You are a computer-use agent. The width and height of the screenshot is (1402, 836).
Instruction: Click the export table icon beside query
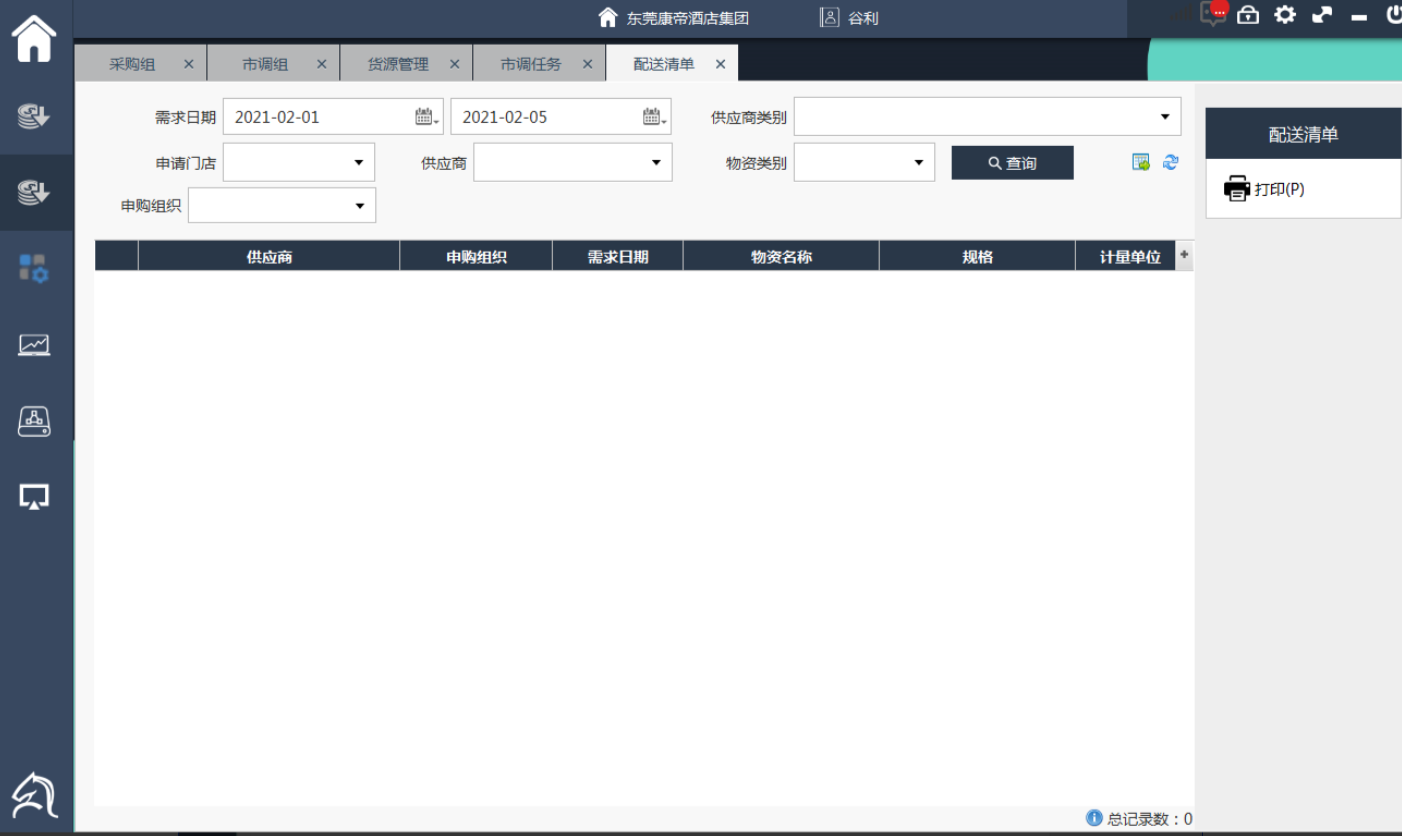(1140, 162)
